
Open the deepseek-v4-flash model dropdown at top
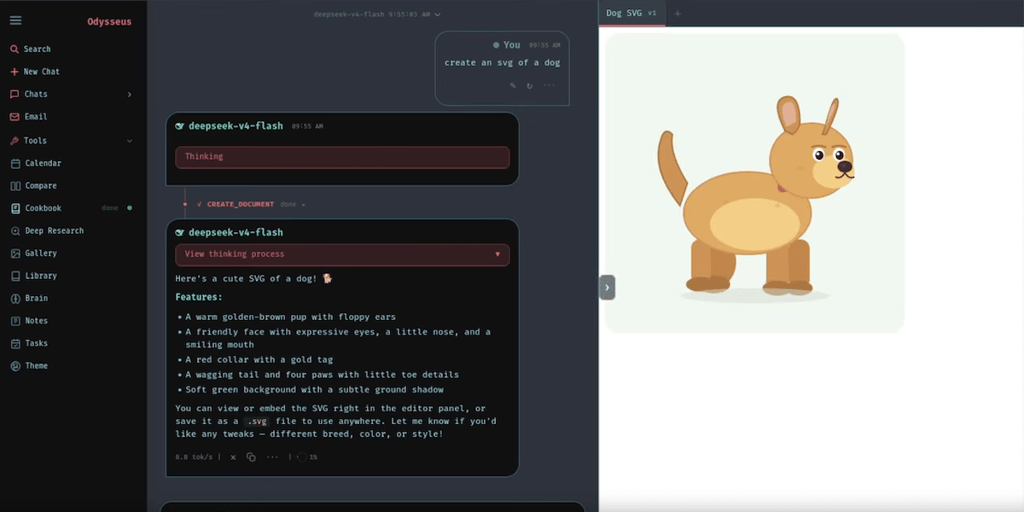[377, 14]
